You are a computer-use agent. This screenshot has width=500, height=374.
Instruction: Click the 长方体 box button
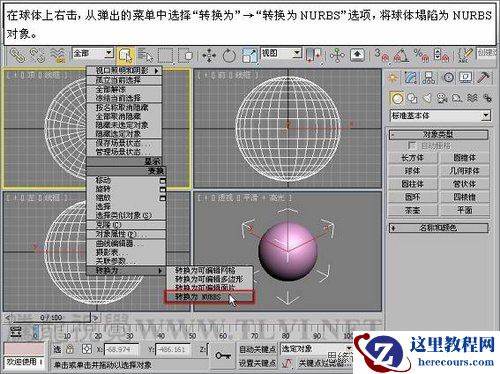click(413, 158)
